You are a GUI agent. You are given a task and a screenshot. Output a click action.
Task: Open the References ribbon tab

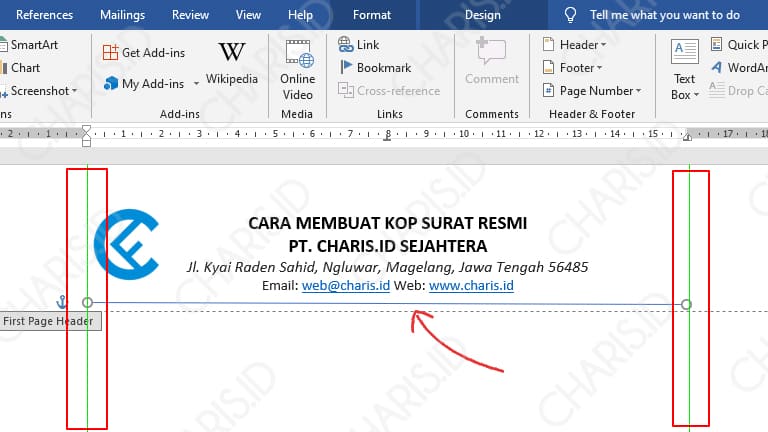[44, 15]
